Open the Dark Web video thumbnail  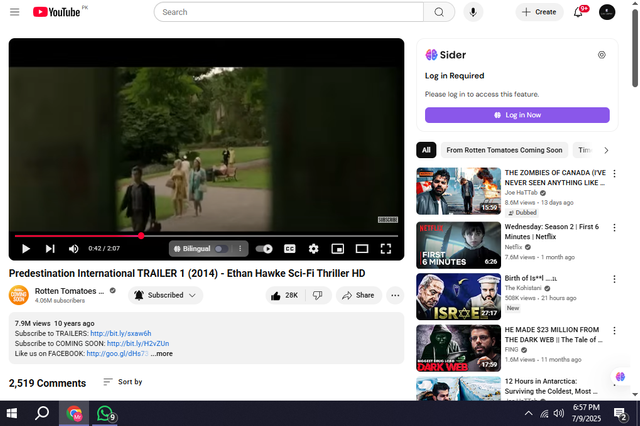click(458, 348)
